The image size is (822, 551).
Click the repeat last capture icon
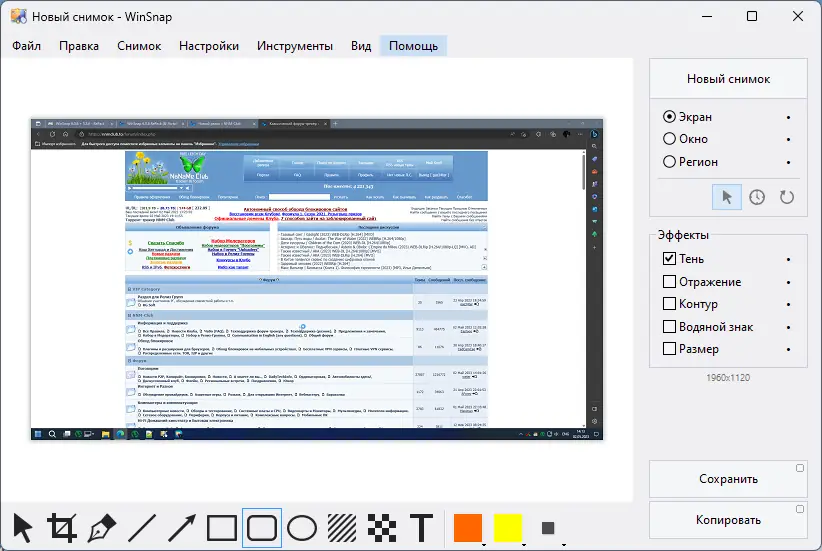[x=786, y=197]
